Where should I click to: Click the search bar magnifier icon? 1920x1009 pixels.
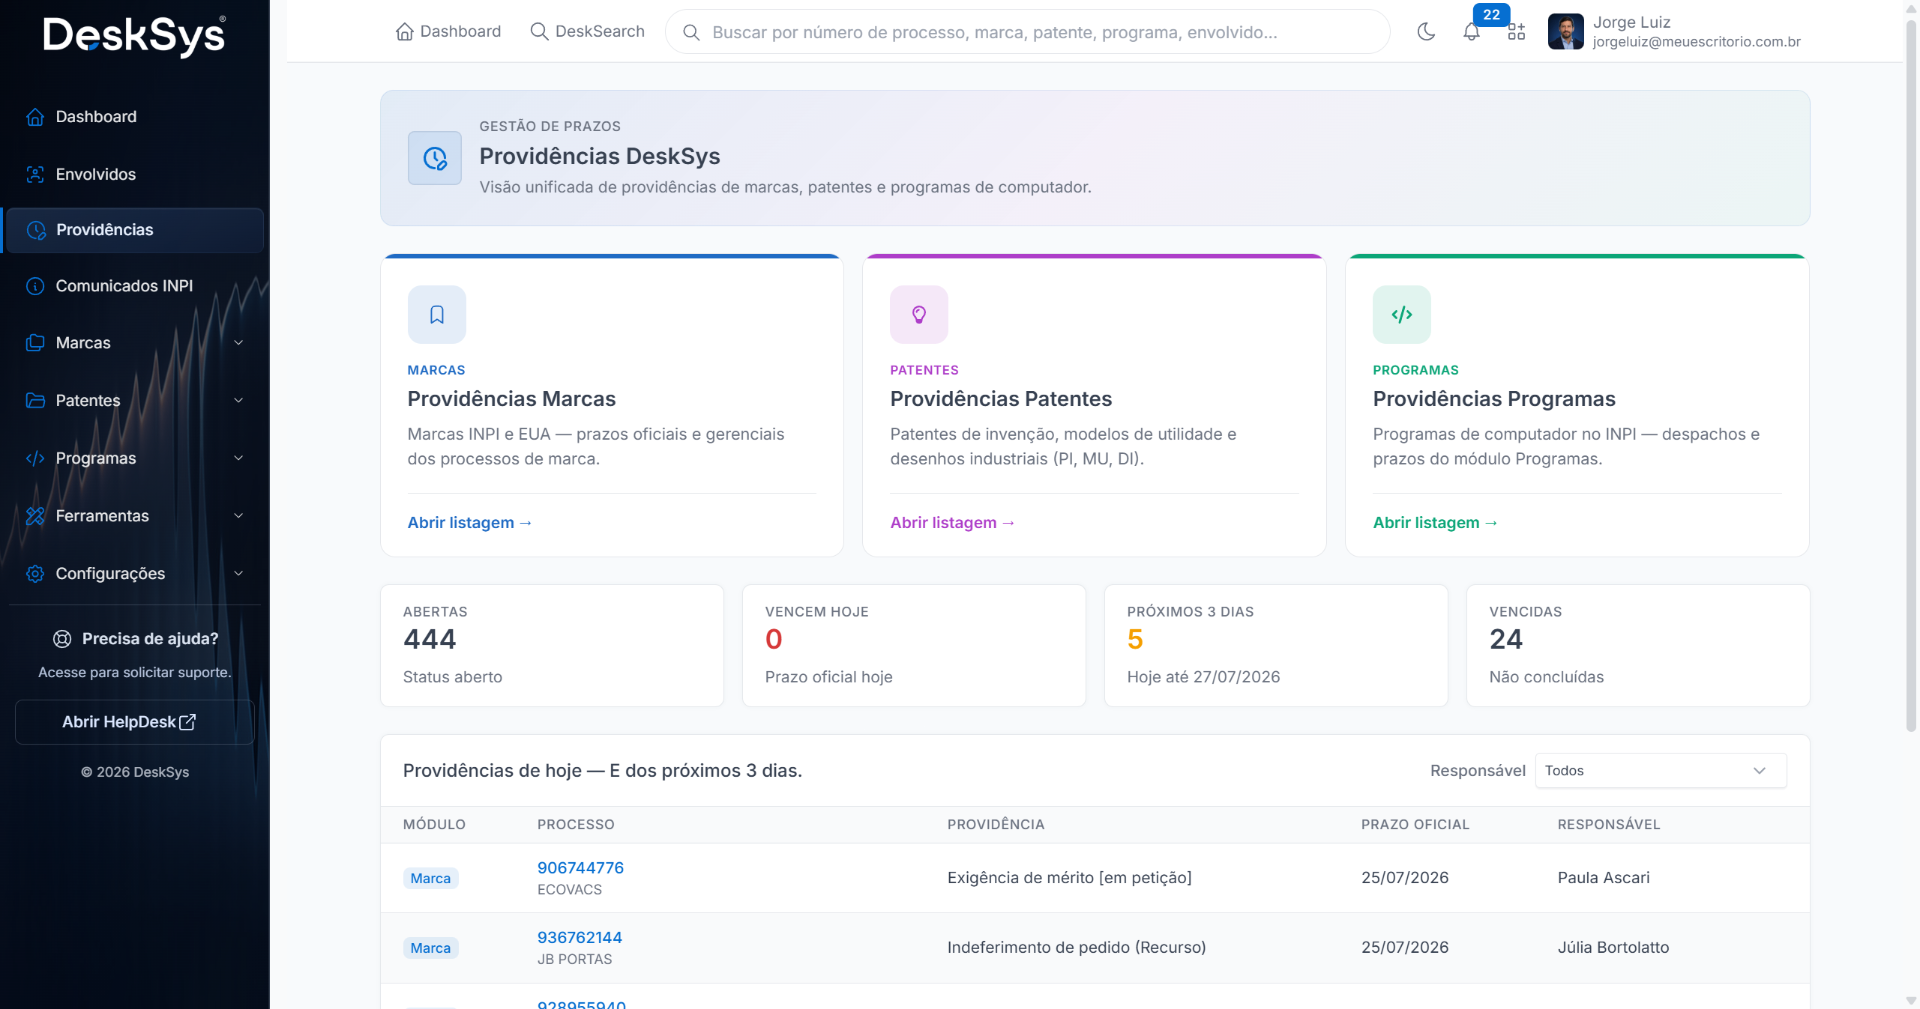point(691,33)
